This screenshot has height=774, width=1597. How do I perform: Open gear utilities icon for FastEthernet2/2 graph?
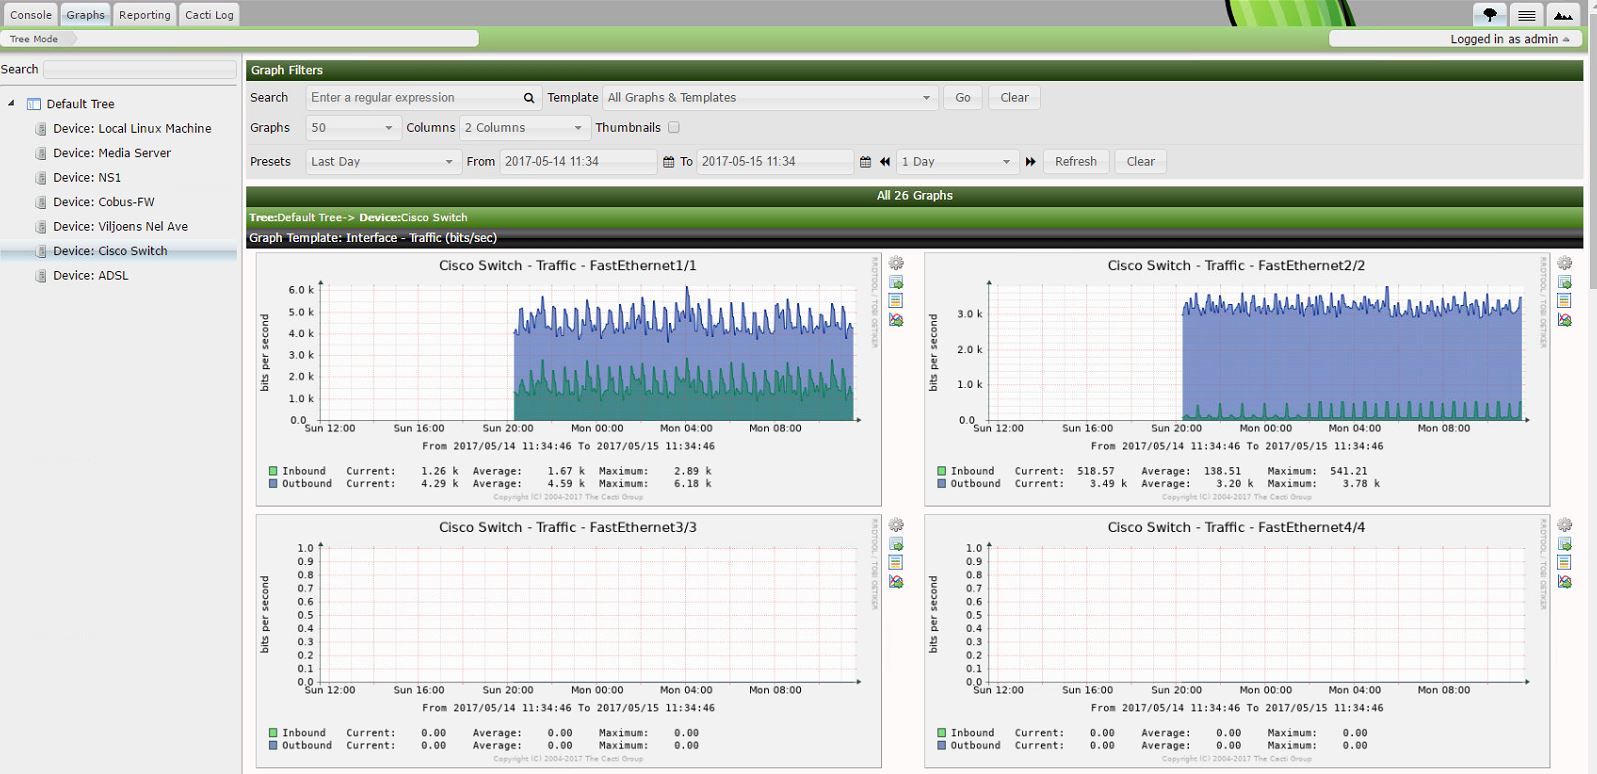coord(1564,263)
